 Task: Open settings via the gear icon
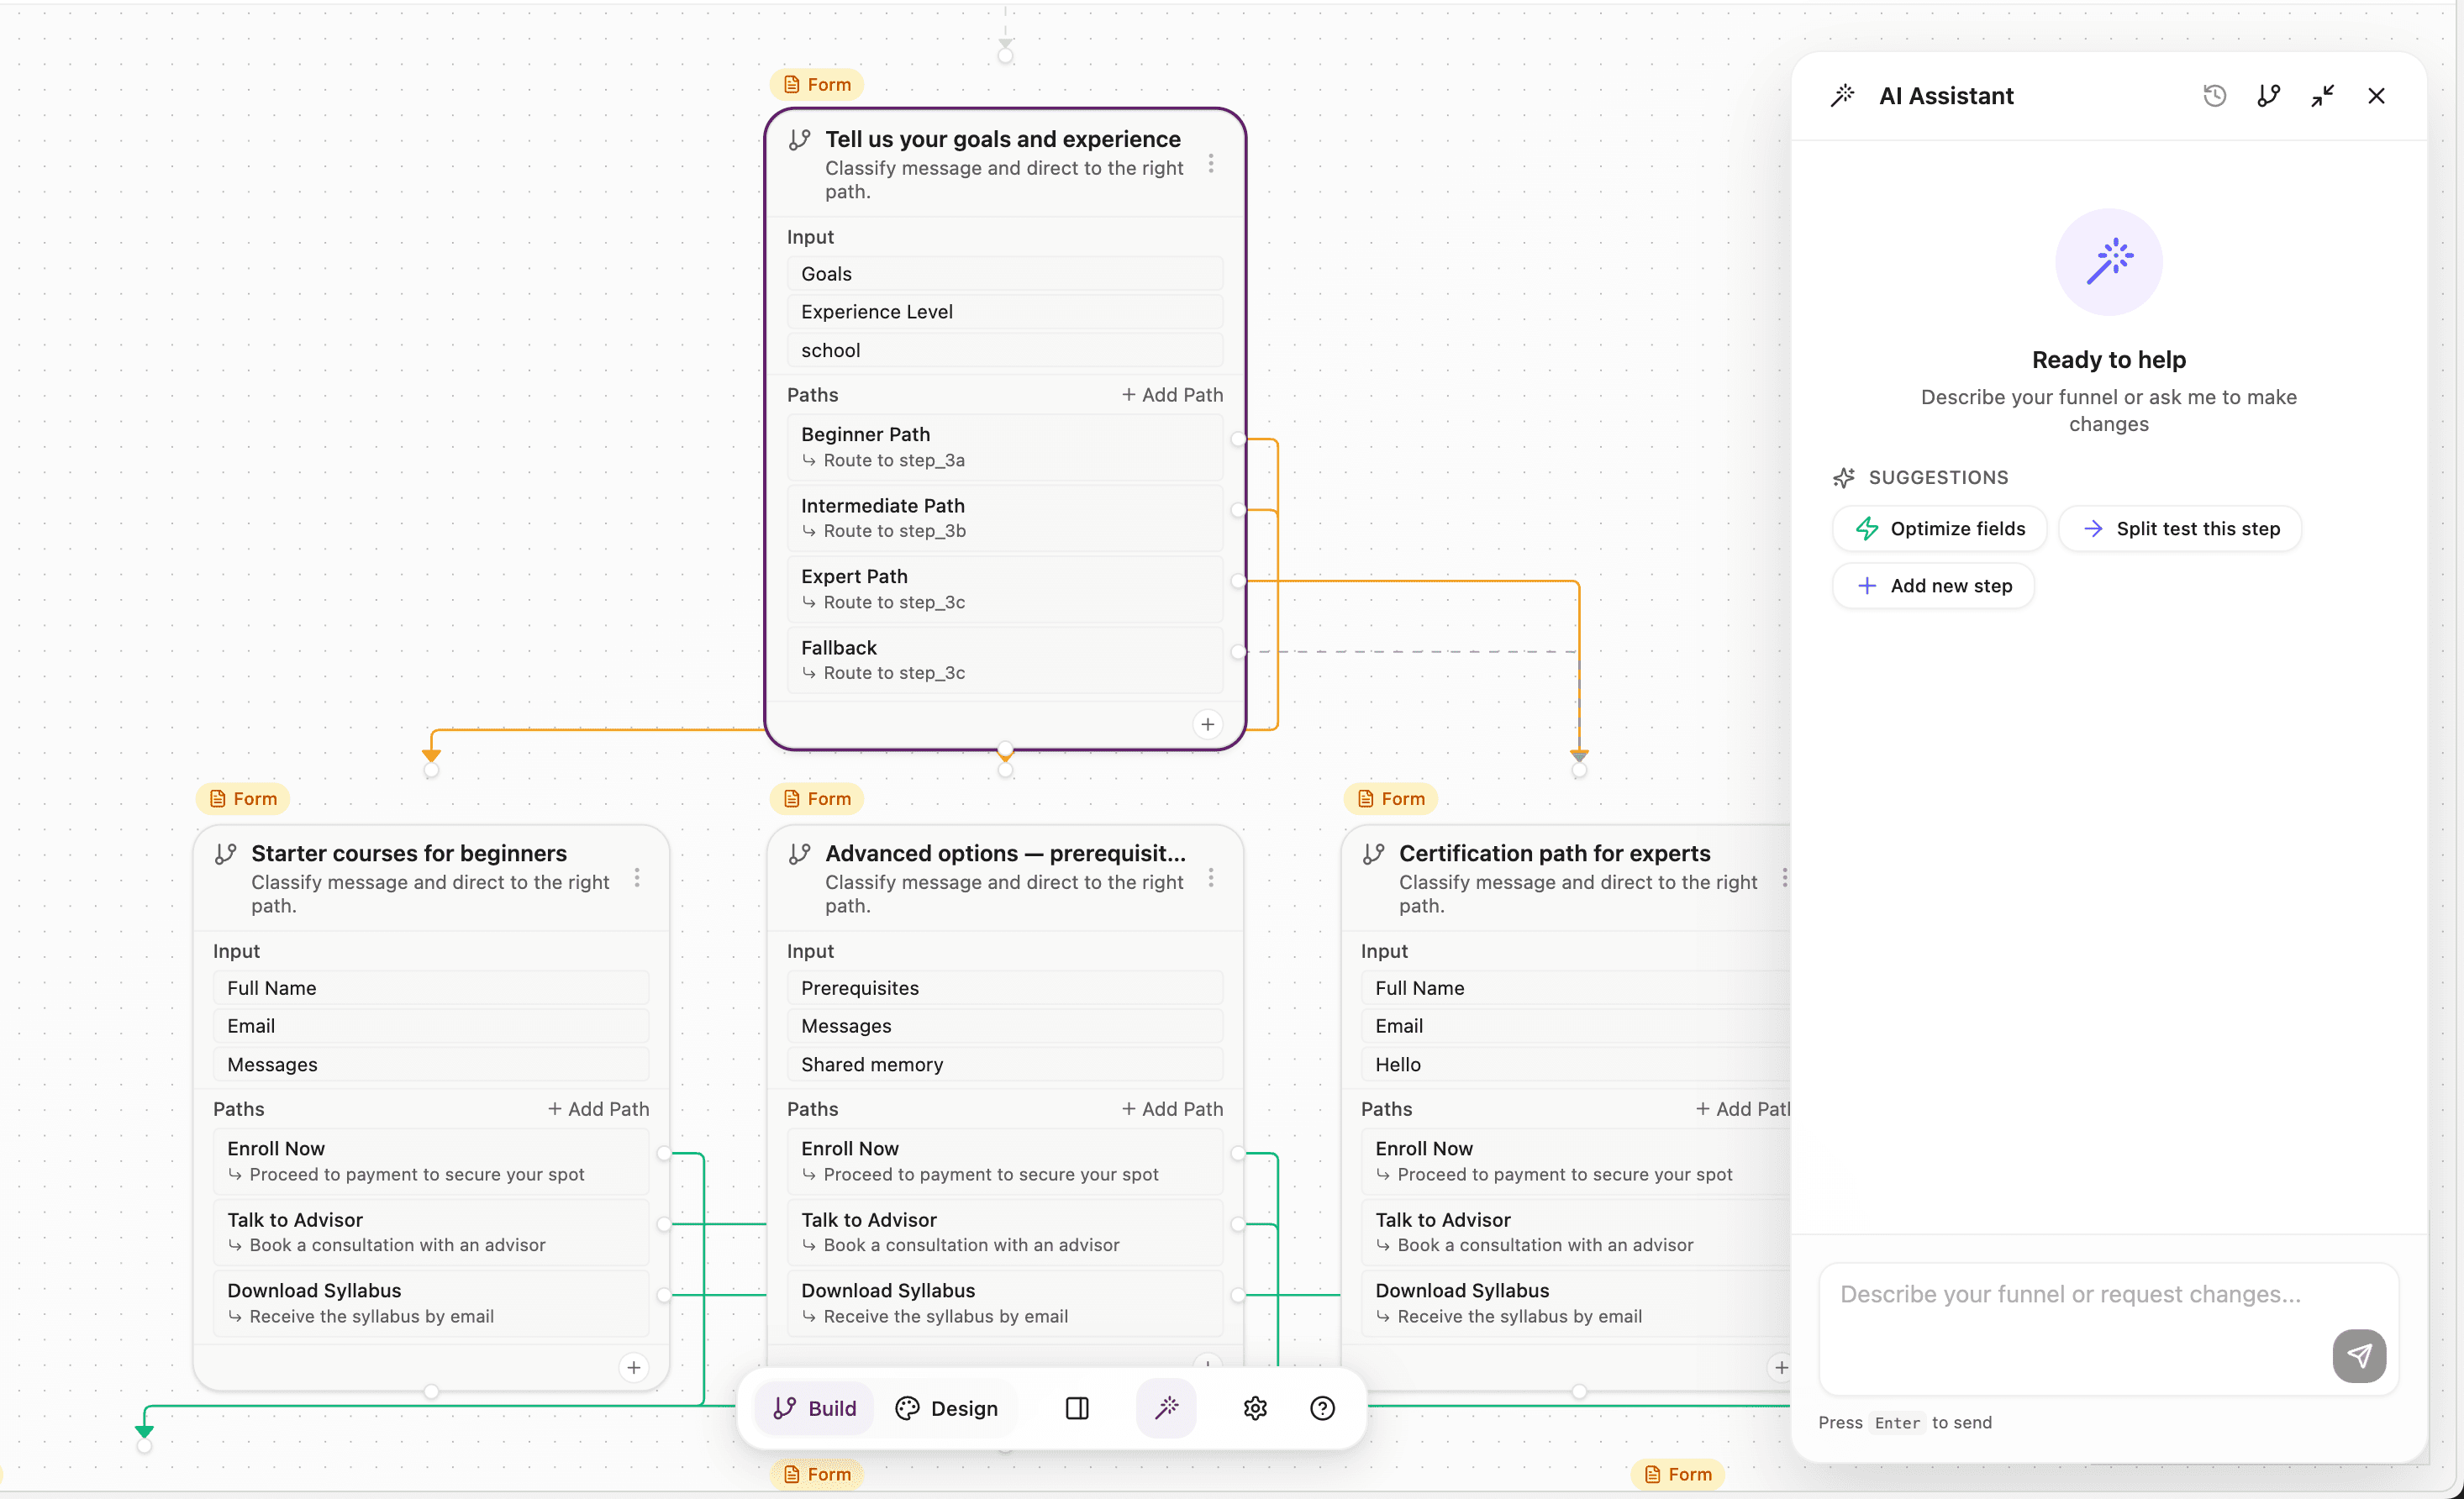1255,1407
